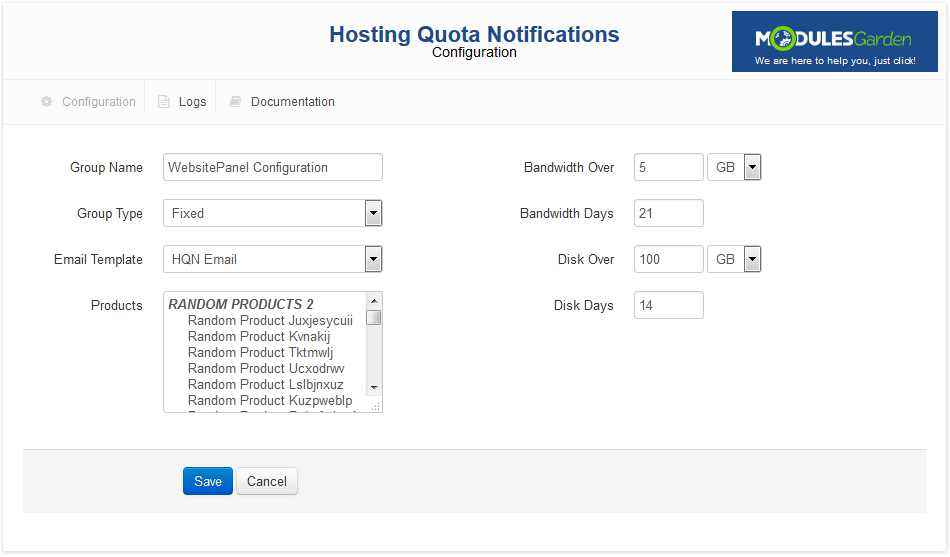Click the Products list scroll up arrow
This screenshot has height=557, width=950.
click(x=374, y=301)
